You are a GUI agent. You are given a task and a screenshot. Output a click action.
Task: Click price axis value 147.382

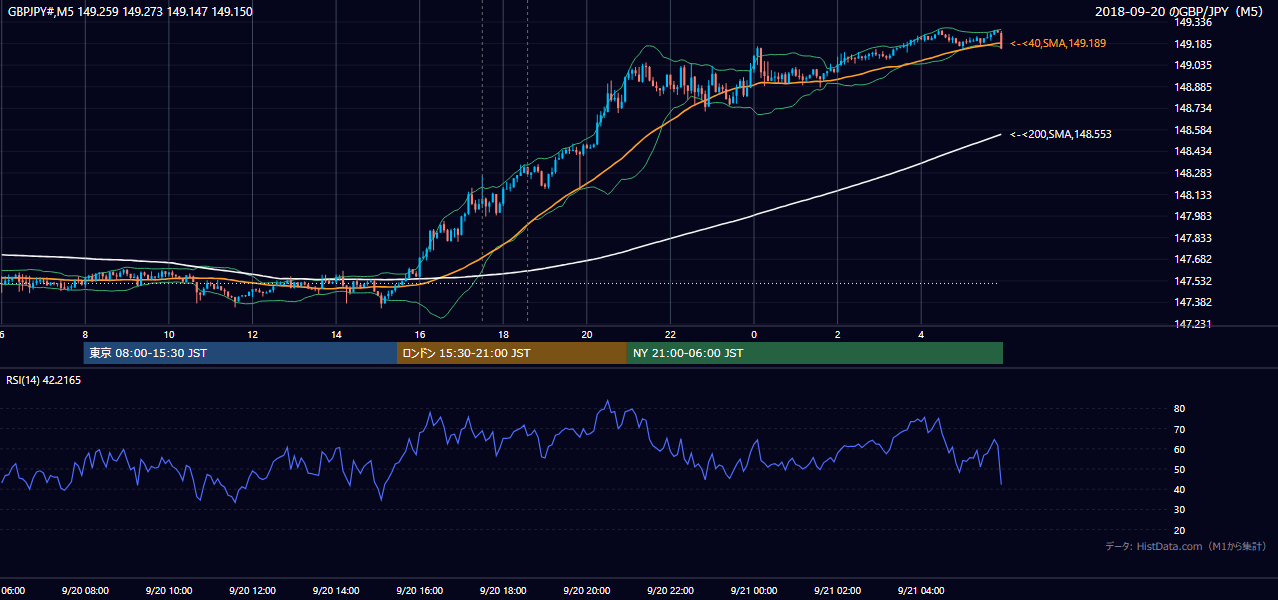tap(1193, 302)
